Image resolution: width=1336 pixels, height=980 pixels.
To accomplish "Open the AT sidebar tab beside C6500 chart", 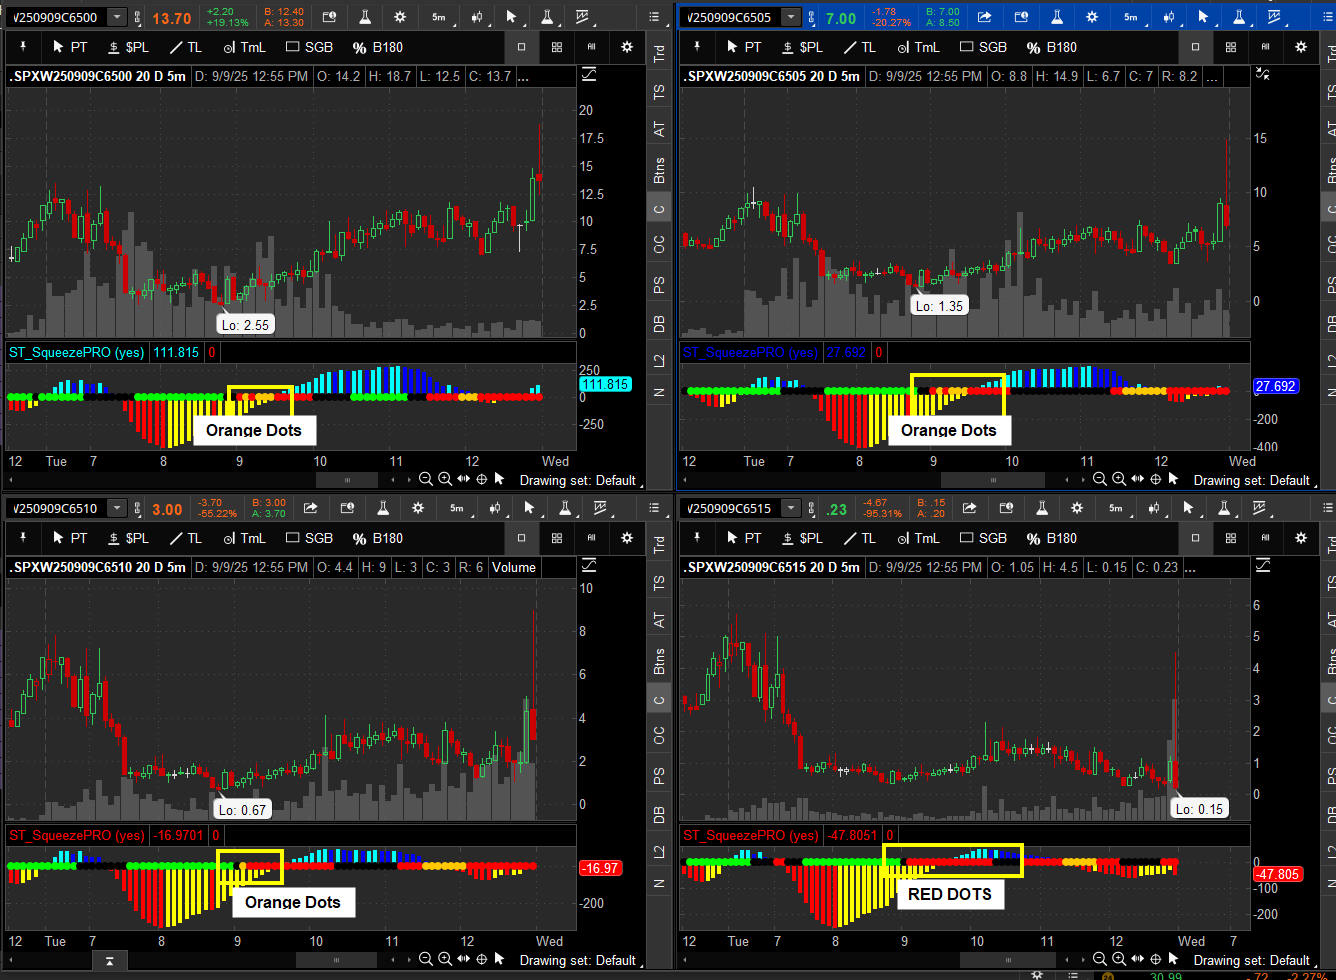I will click(659, 129).
